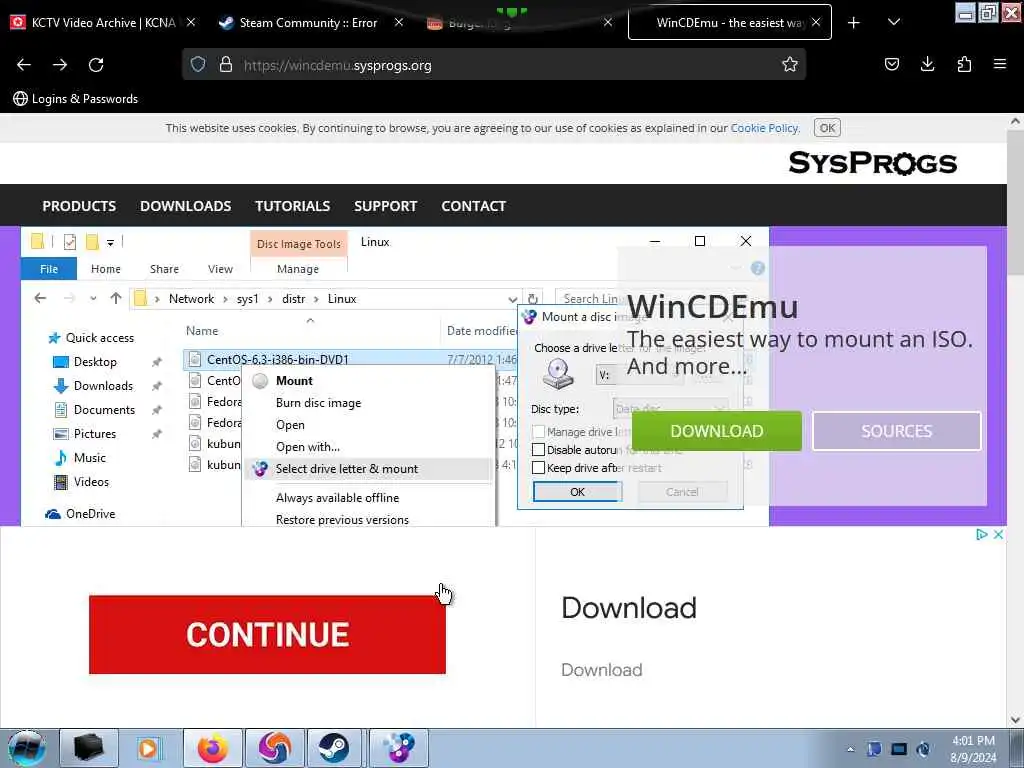
Task: Click scrollbar down arrow at page bottom
Action: (1015, 720)
